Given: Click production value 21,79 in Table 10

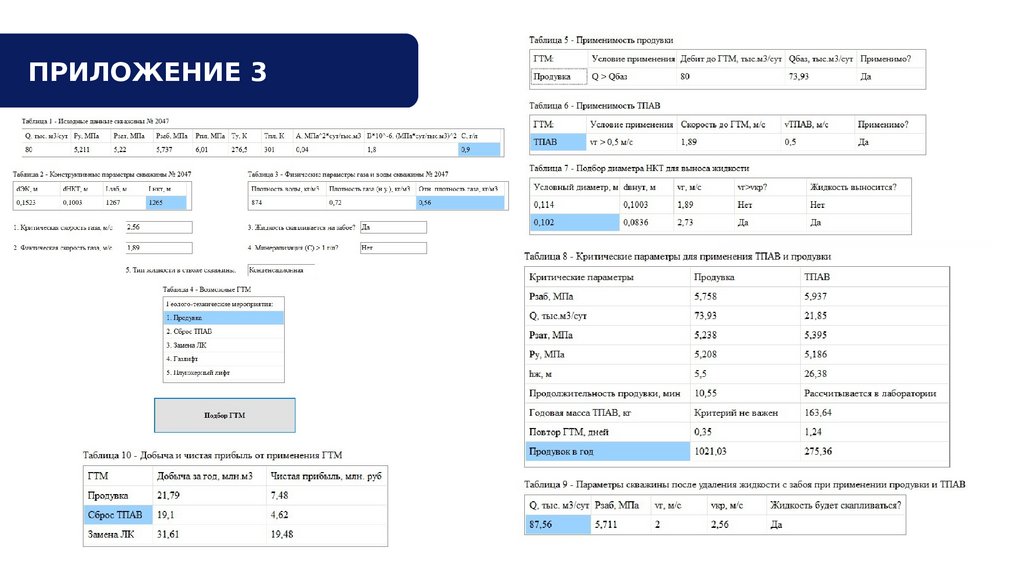Looking at the screenshot, I should [x=168, y=496].
